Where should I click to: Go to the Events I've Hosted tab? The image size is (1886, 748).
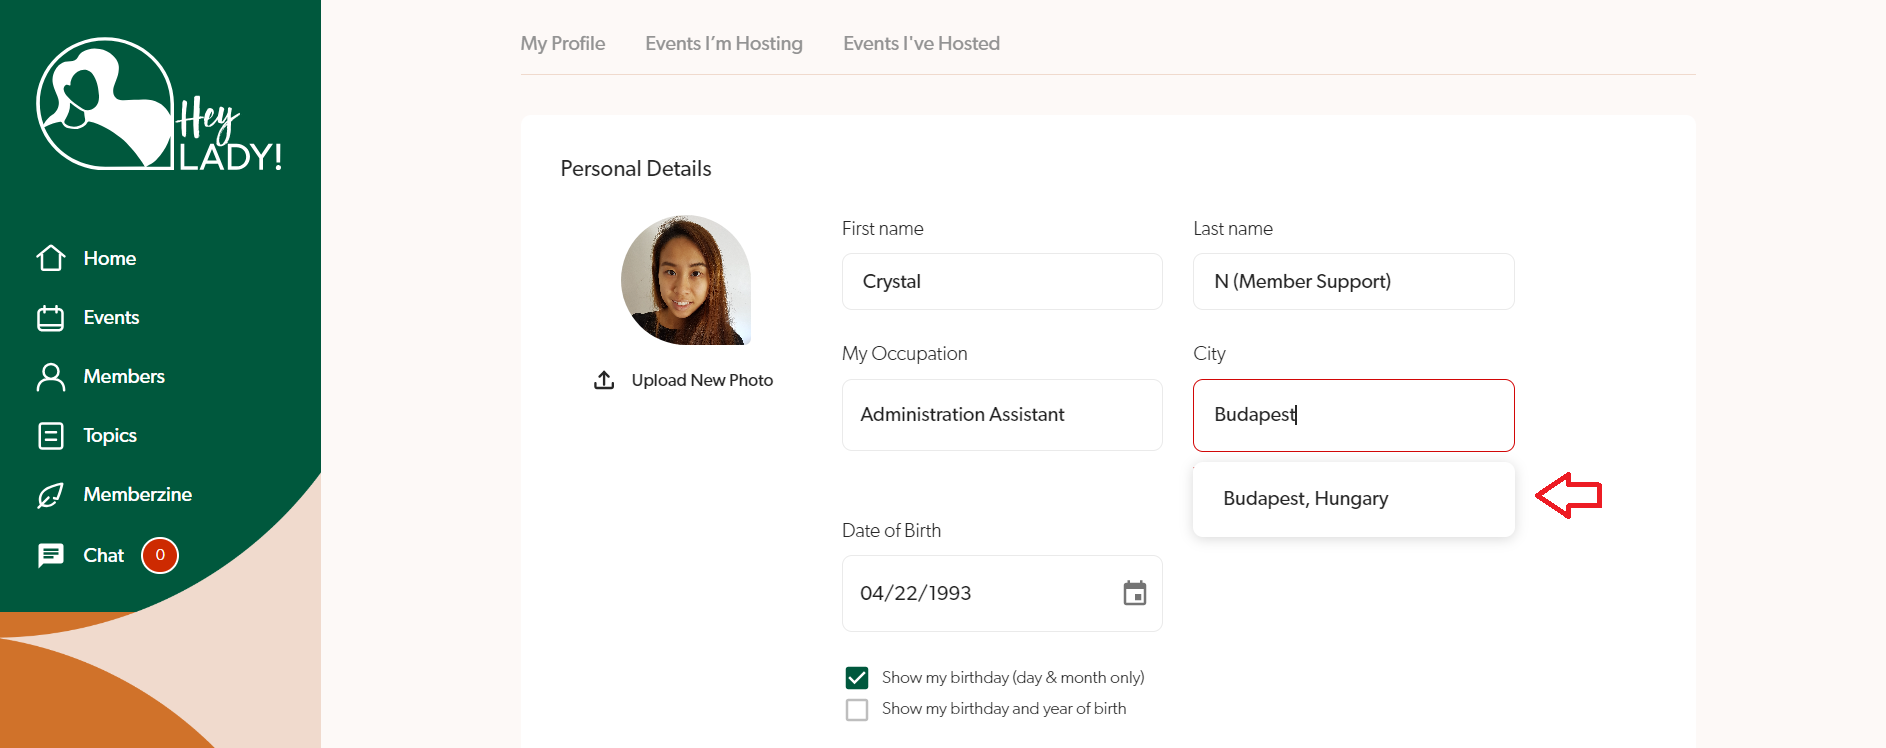coord(921,43)
